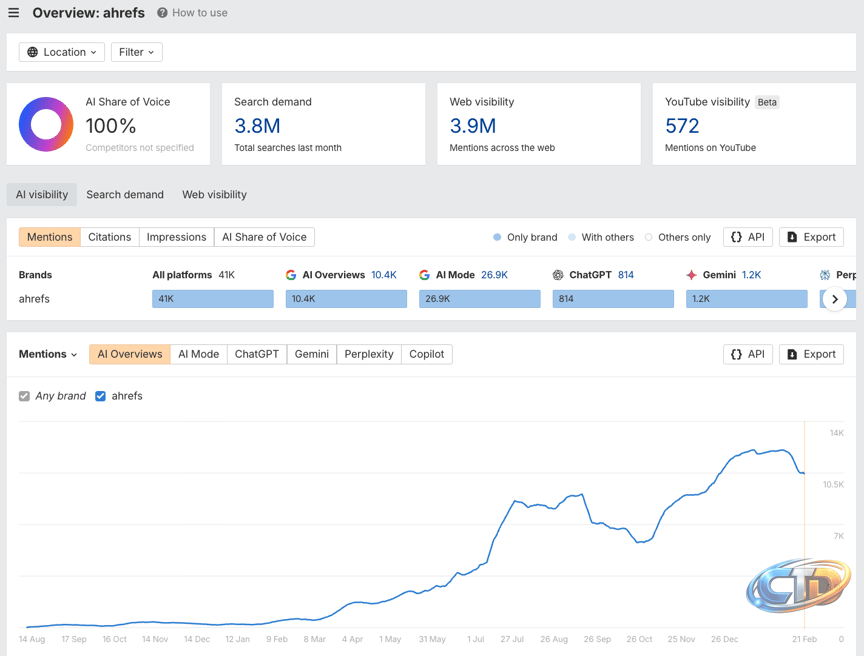Click AI Overviews 10.4K count link
This screenshot has height=656, width=864.
pos(384,275)
